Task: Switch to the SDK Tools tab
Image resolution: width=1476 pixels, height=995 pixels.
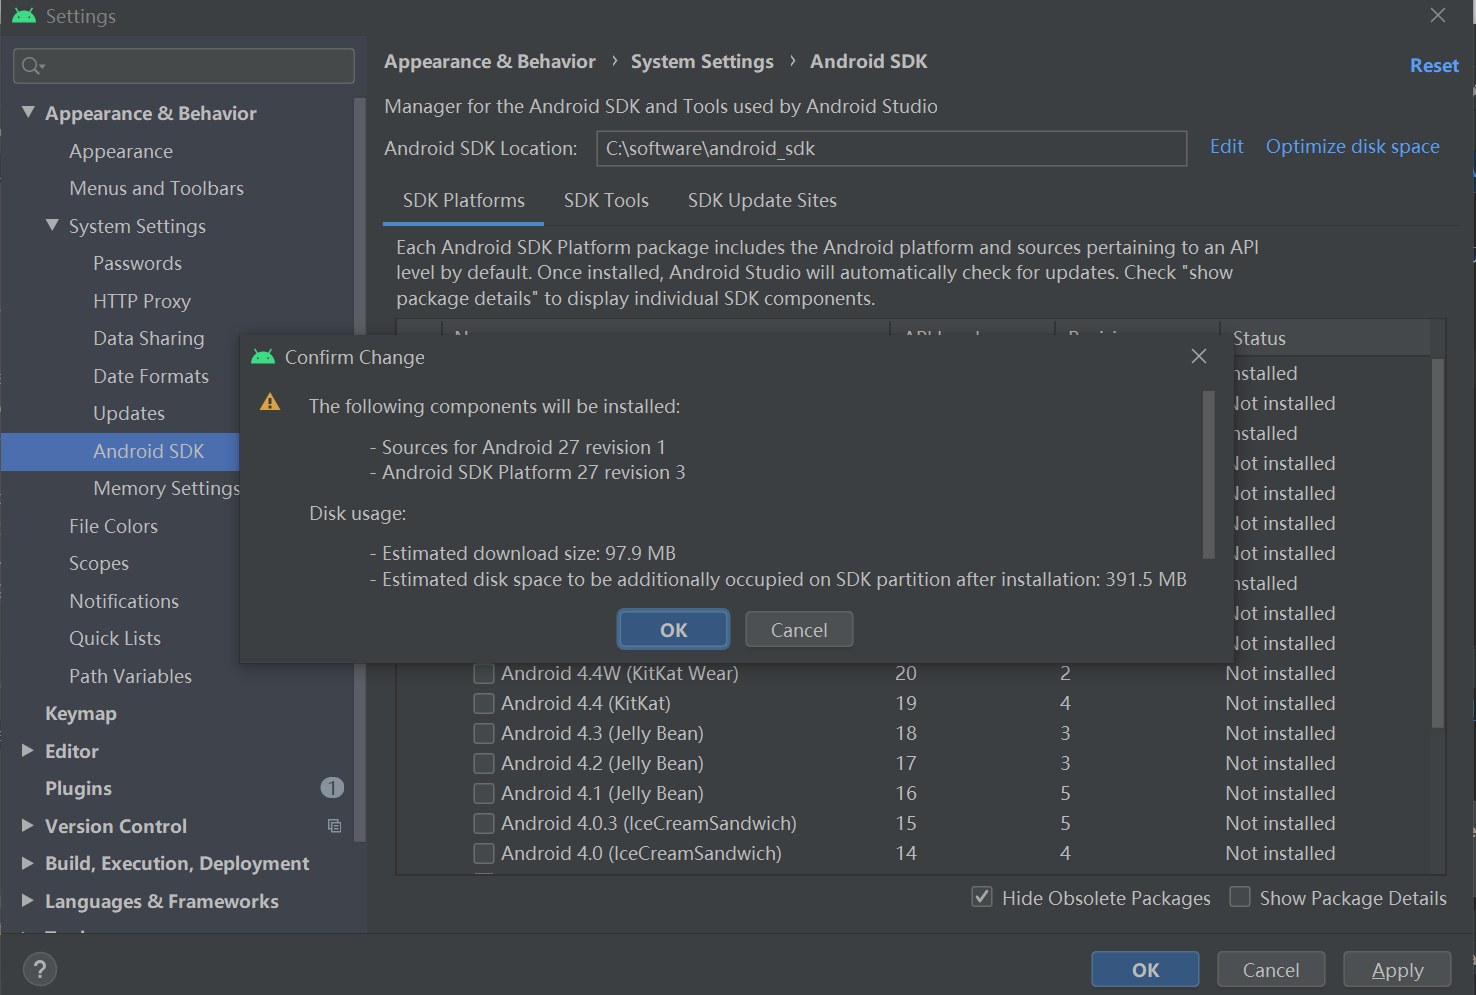Action: tap(606, 201)
